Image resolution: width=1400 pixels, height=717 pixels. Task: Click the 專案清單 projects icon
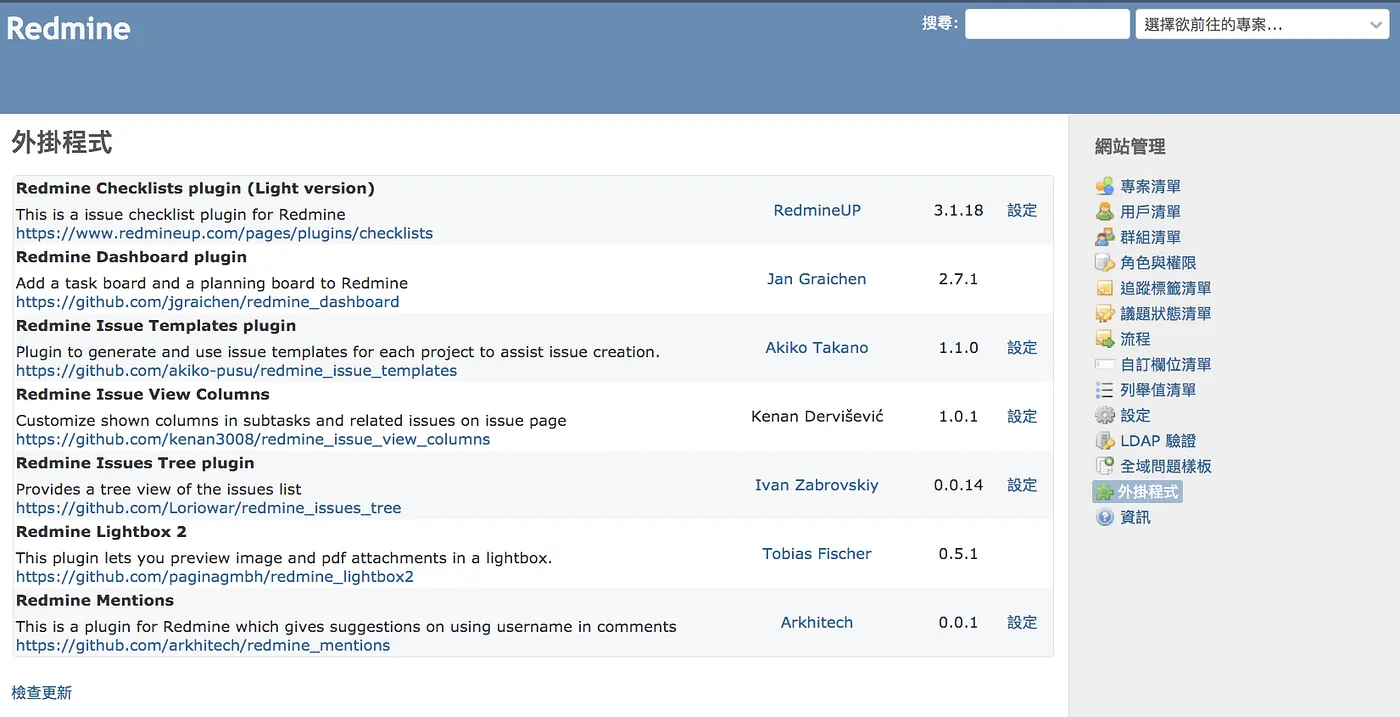[1104, 186]
